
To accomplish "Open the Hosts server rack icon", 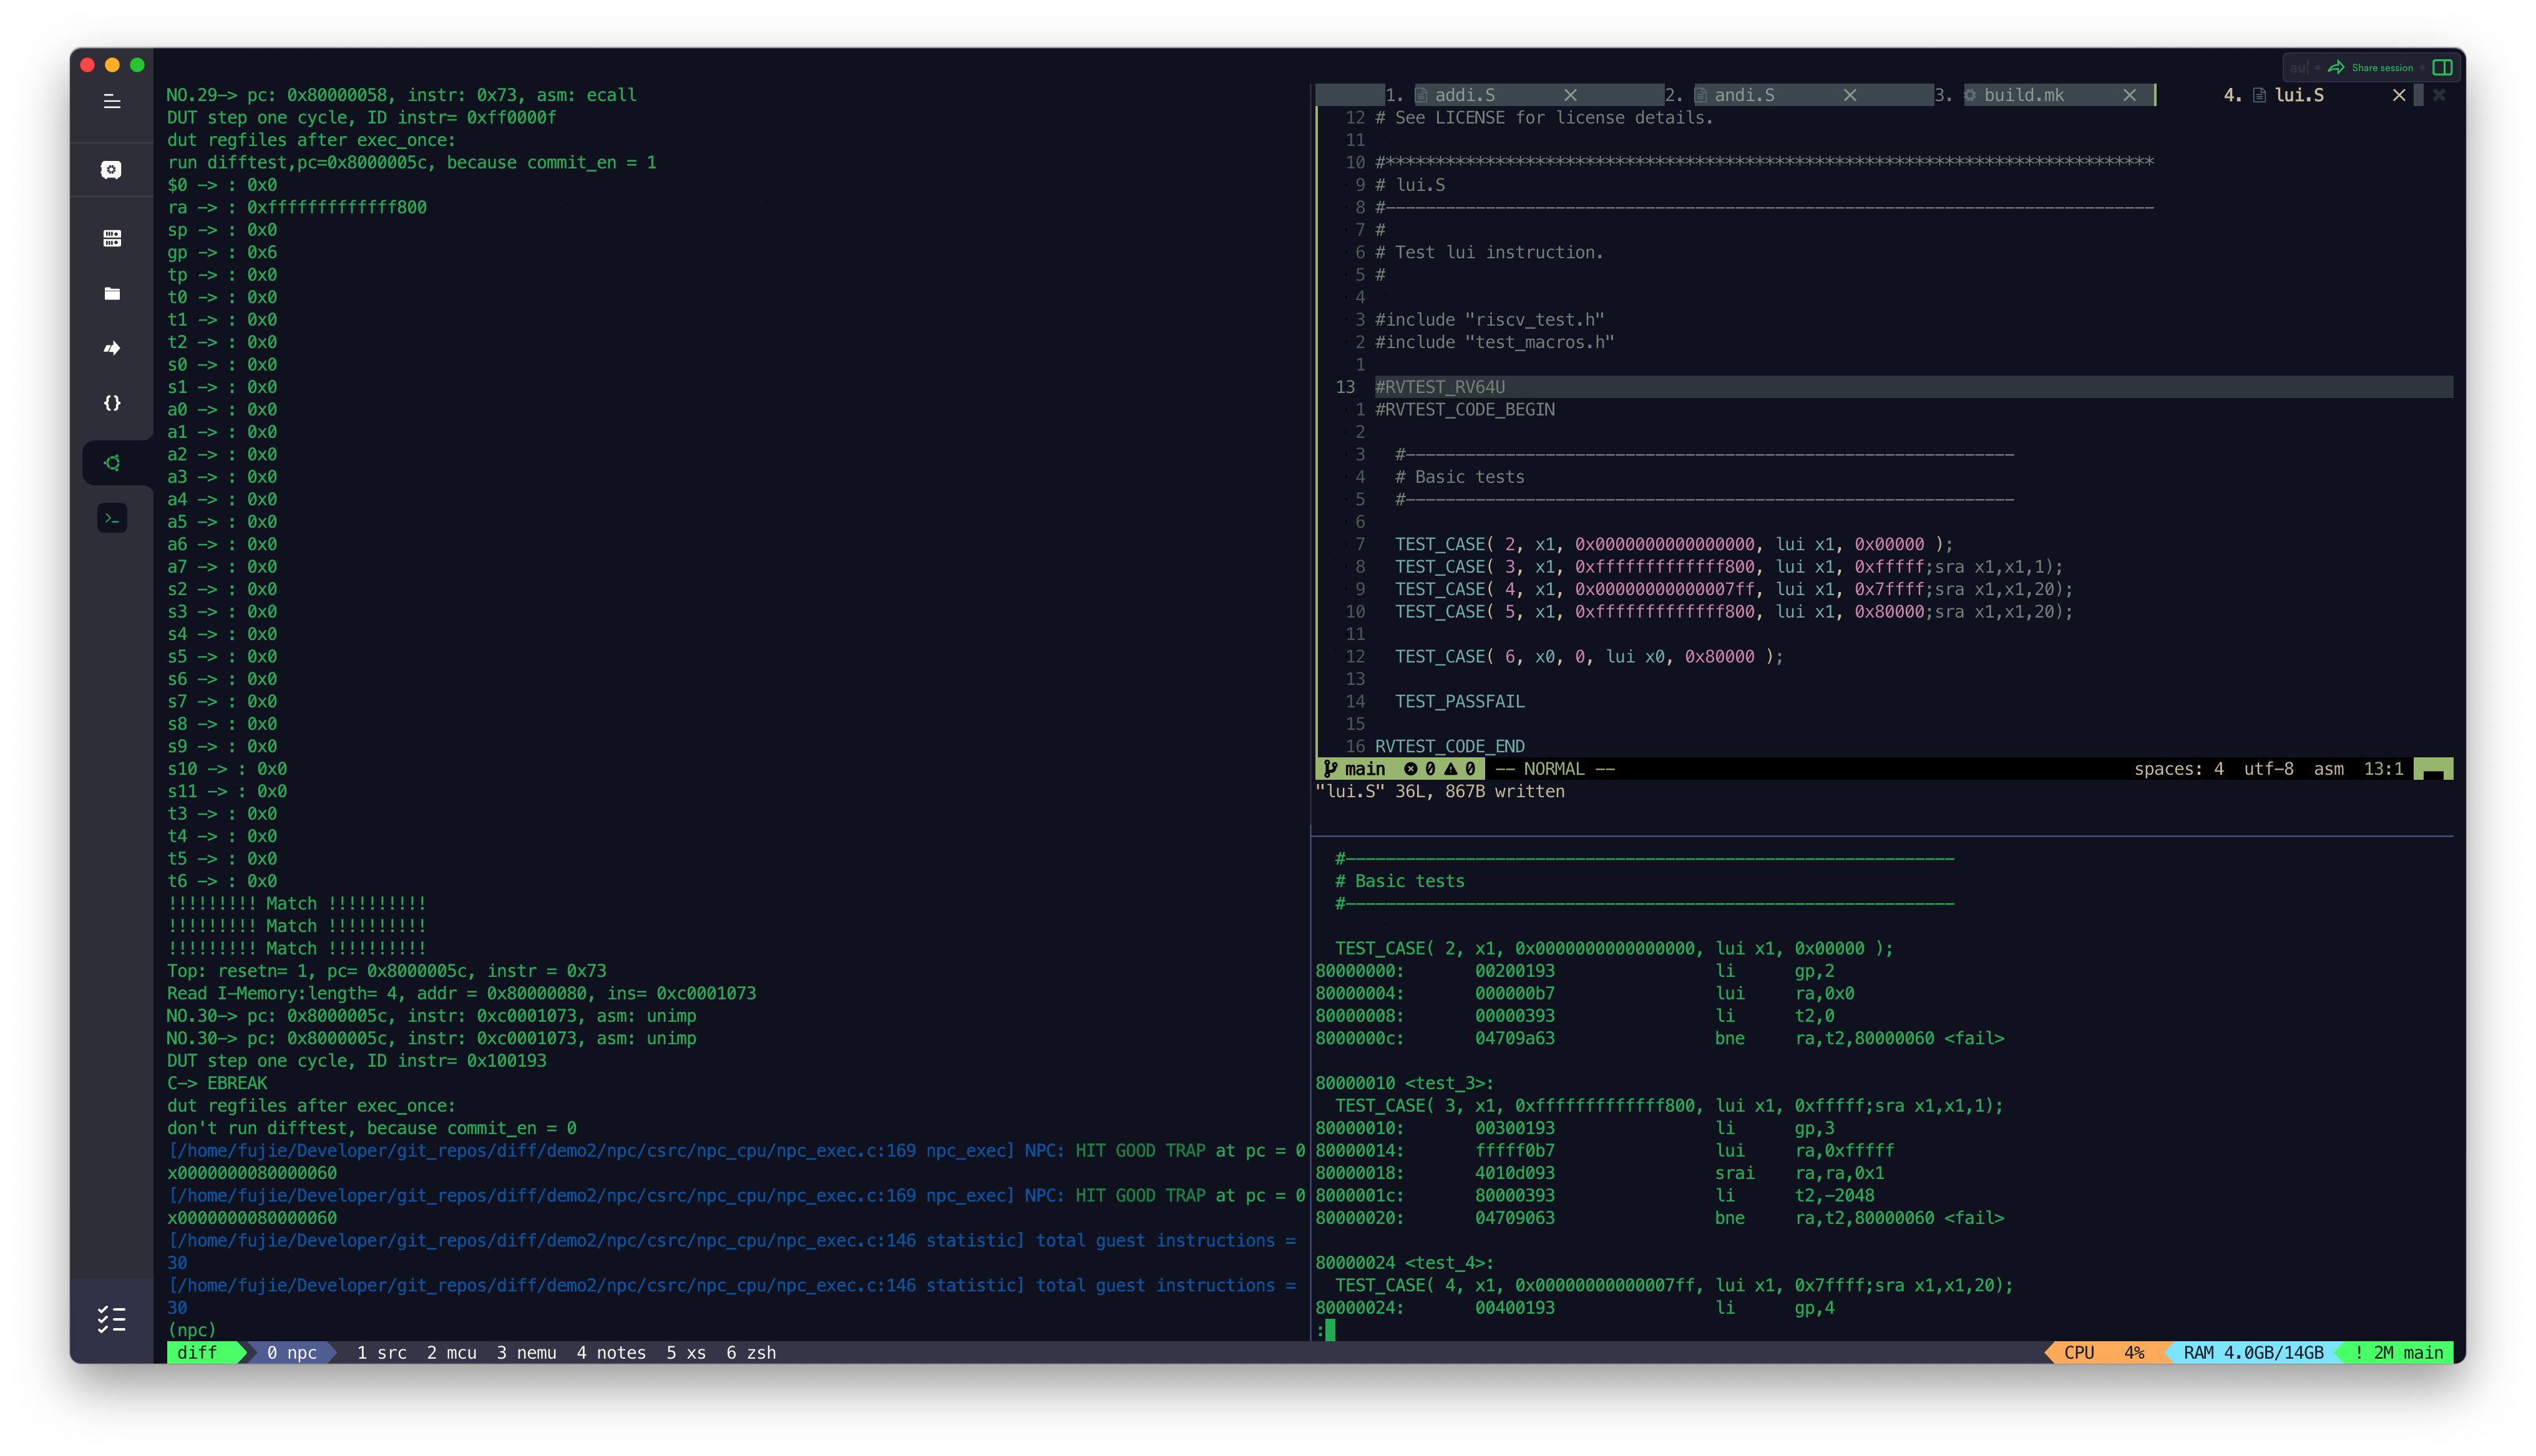I will pos(112,238).
